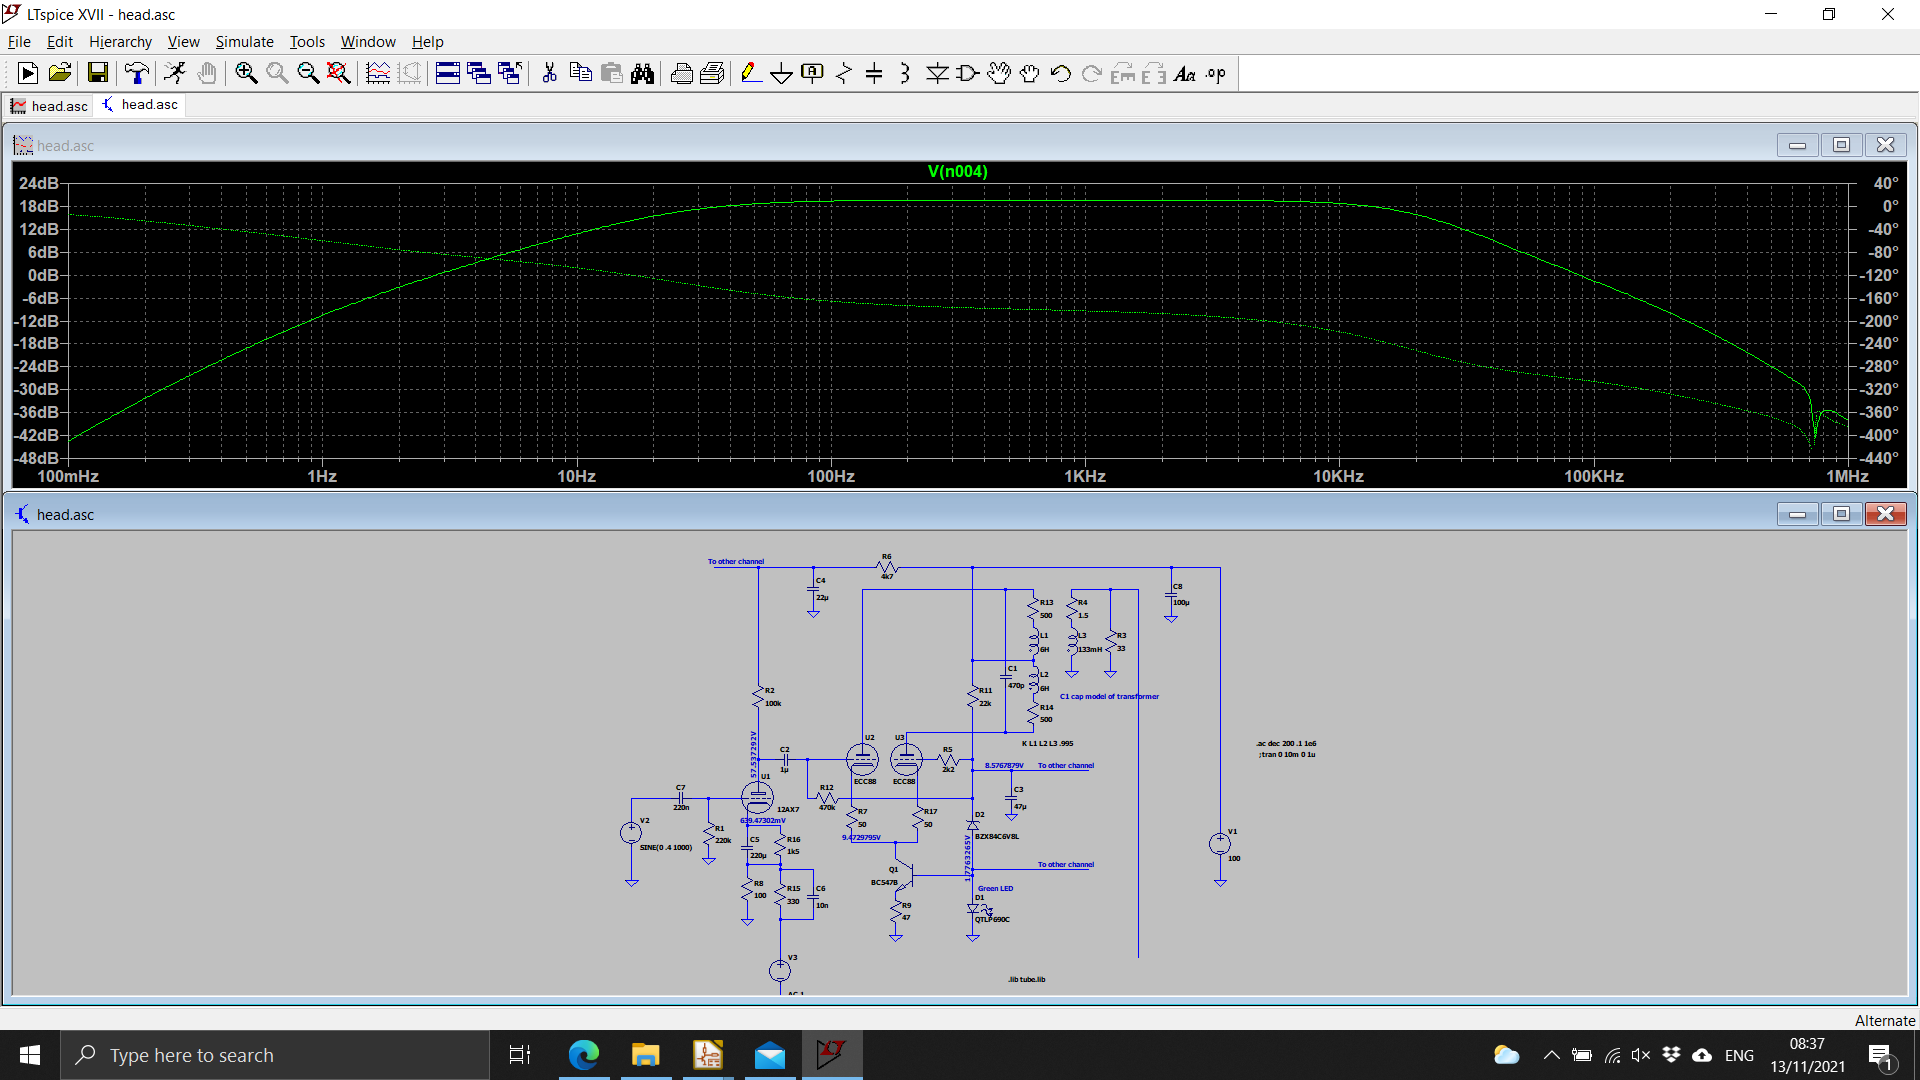The image size is (1920, 1080).
Task: Maximize the head.asc plot window
Action: coord(1841,145)
